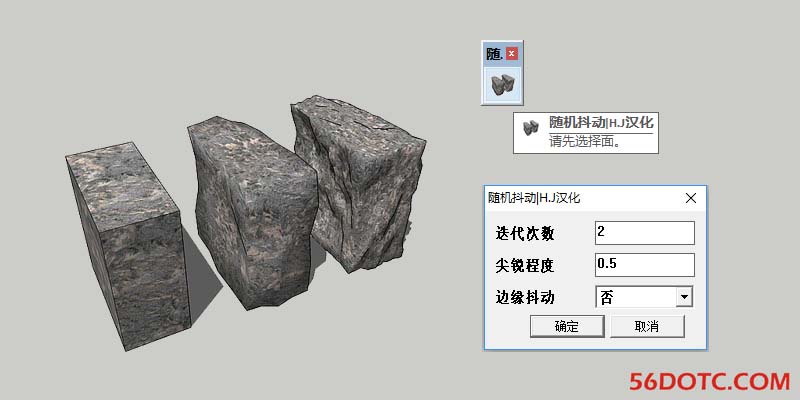Open the 边缘抖动 combo box showing 否
This screenshot has width=800, height=400.
(x=635, y=297)
